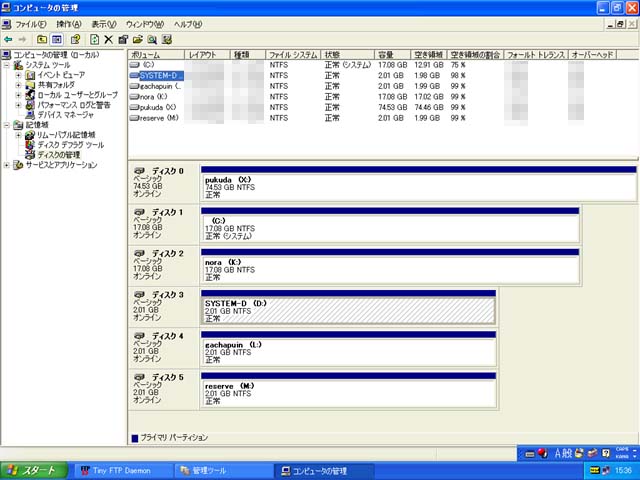Click the Disk 3 icon in the graphical view
This screenshot has height=480, width=640.
point(140,294)
